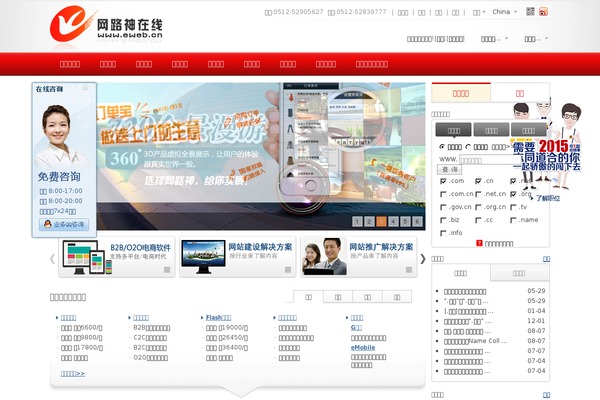Open the B2B/O2O电商软件 card title
Viewport: 600px width, 400px height.
(x=140, y=248)
